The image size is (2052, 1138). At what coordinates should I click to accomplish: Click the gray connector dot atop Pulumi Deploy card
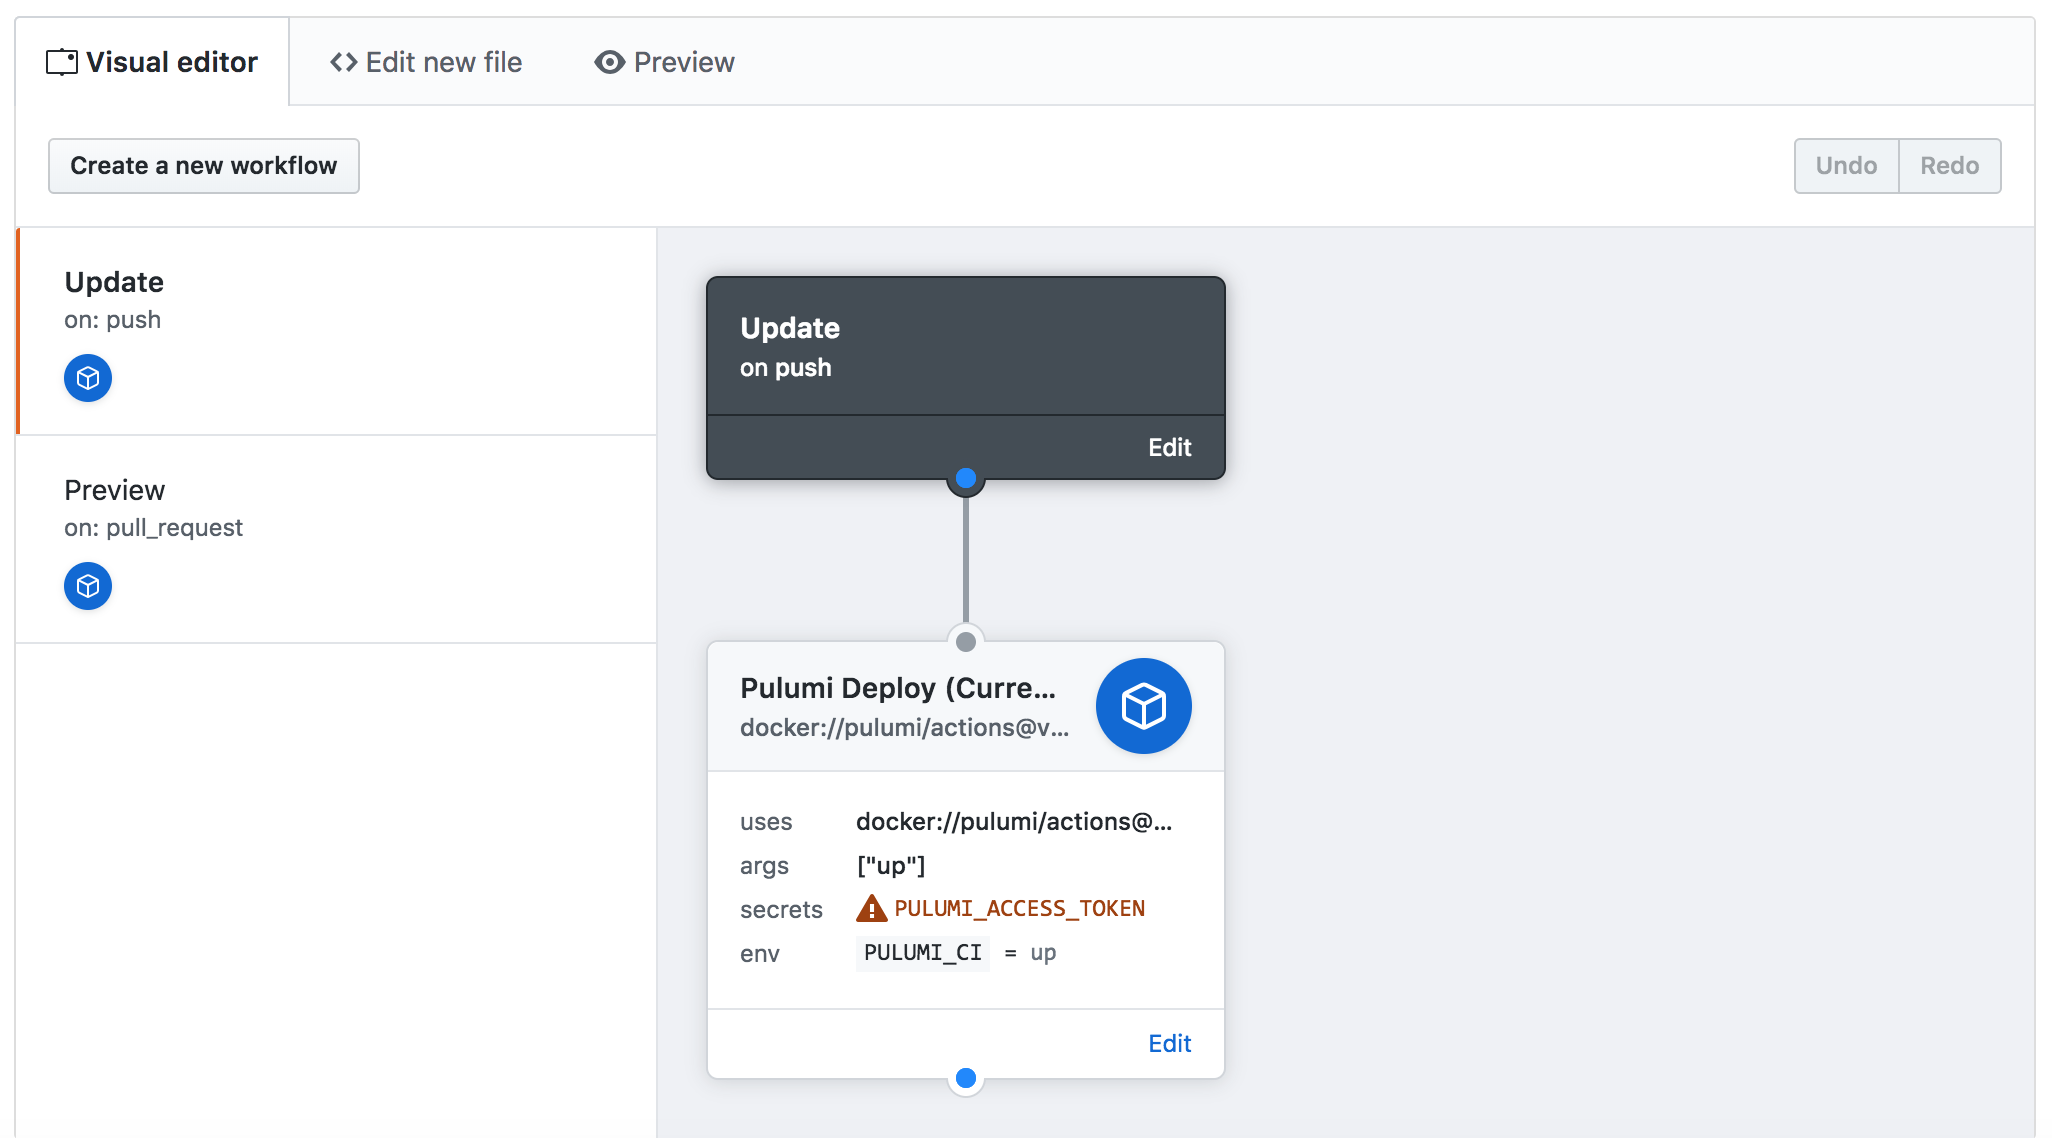click(x=966, y=642)
